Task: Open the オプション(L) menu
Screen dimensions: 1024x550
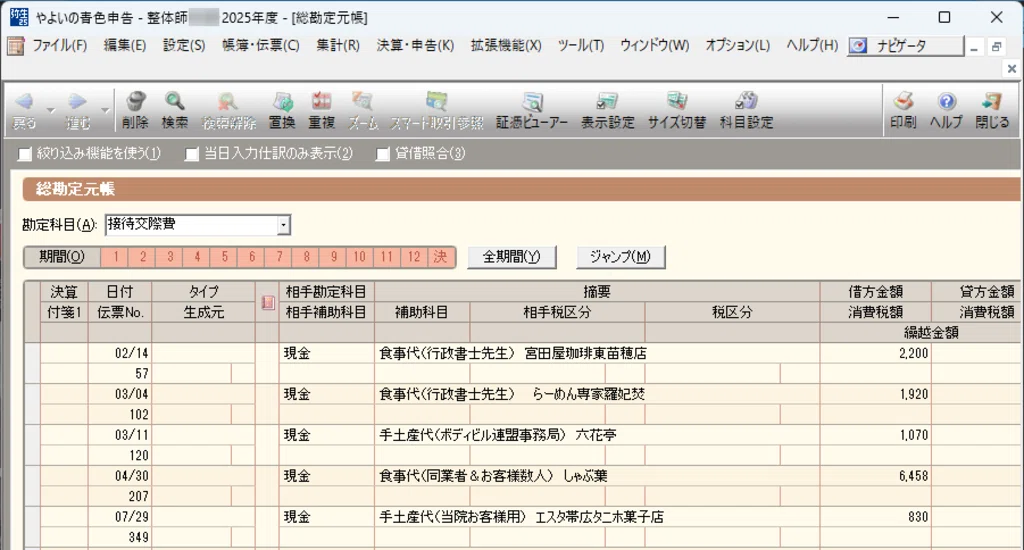Action: [x=737, y=46]
